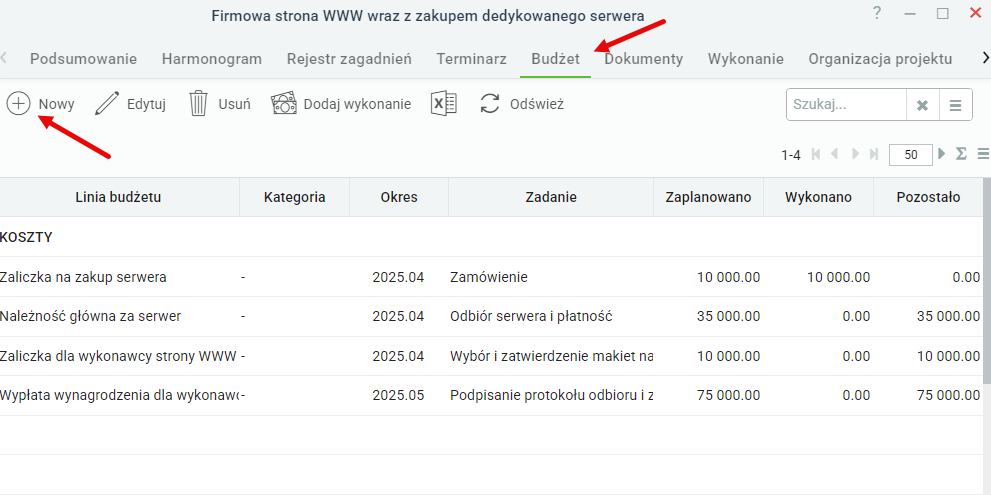Image resolution: width=991 pixels, height=495 pixels.
Task: Click the Dodaj wykonanie money icon
Action: (x=284, y=104)
